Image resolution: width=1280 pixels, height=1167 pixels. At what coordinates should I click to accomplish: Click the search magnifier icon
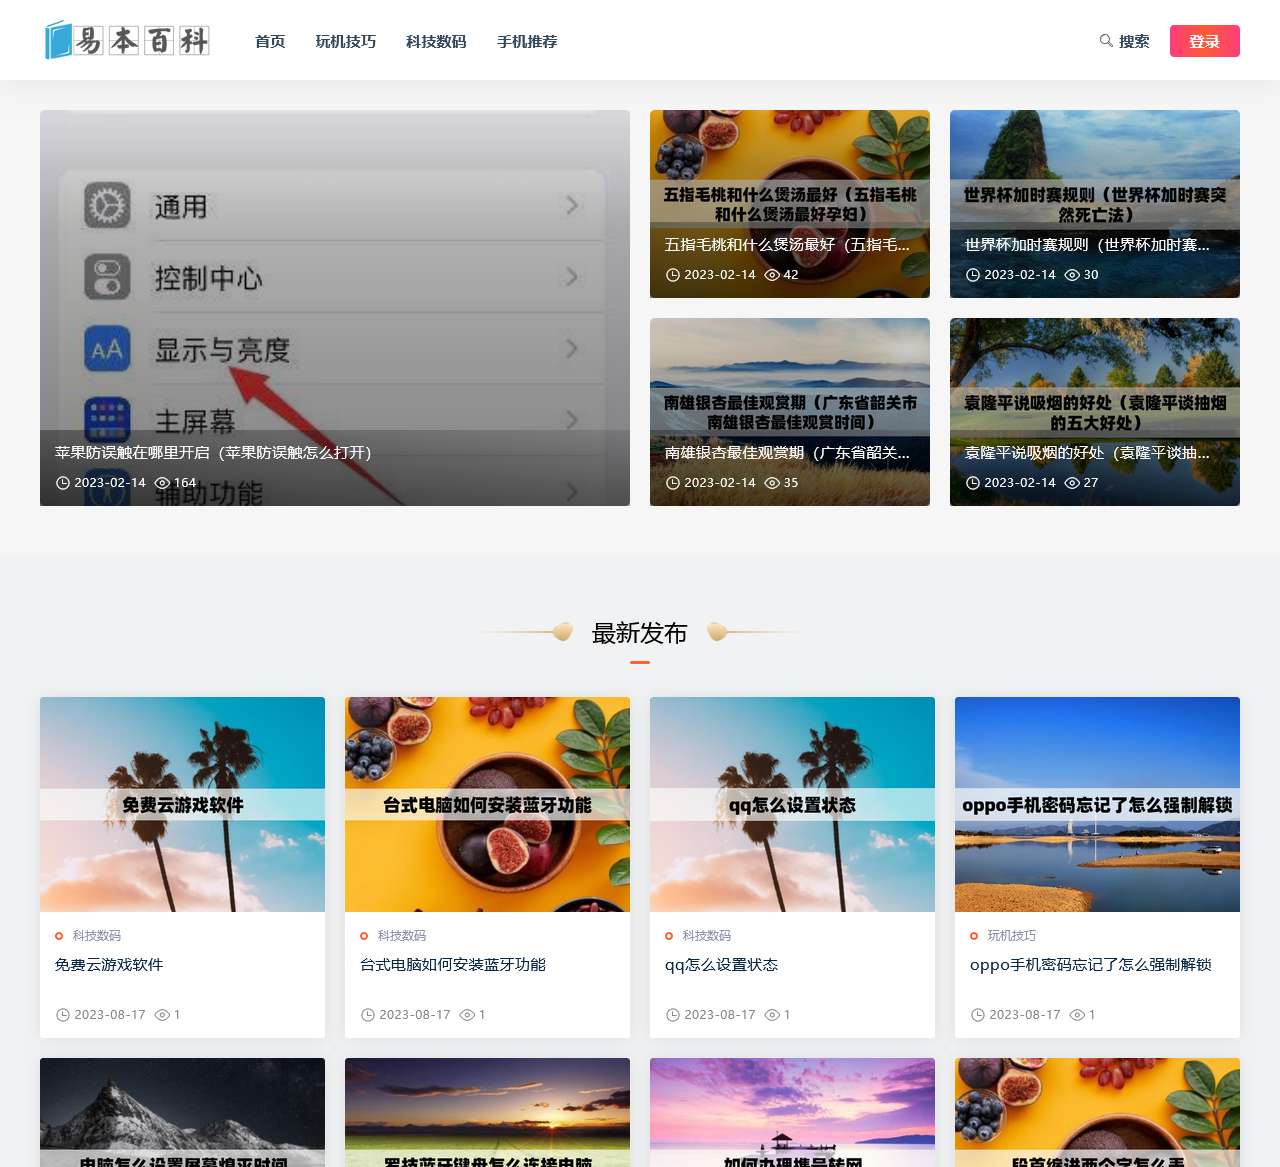[x=1106, y=41]
